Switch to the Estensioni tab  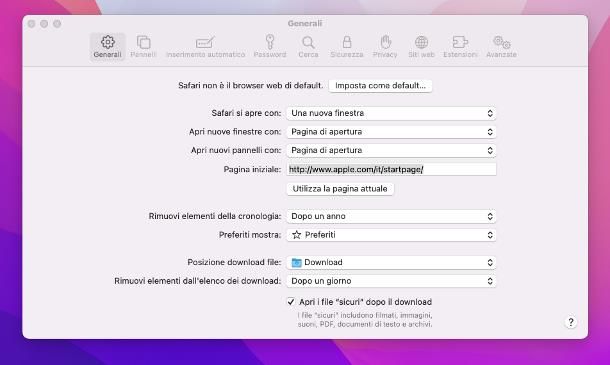[x=460, y=47]
